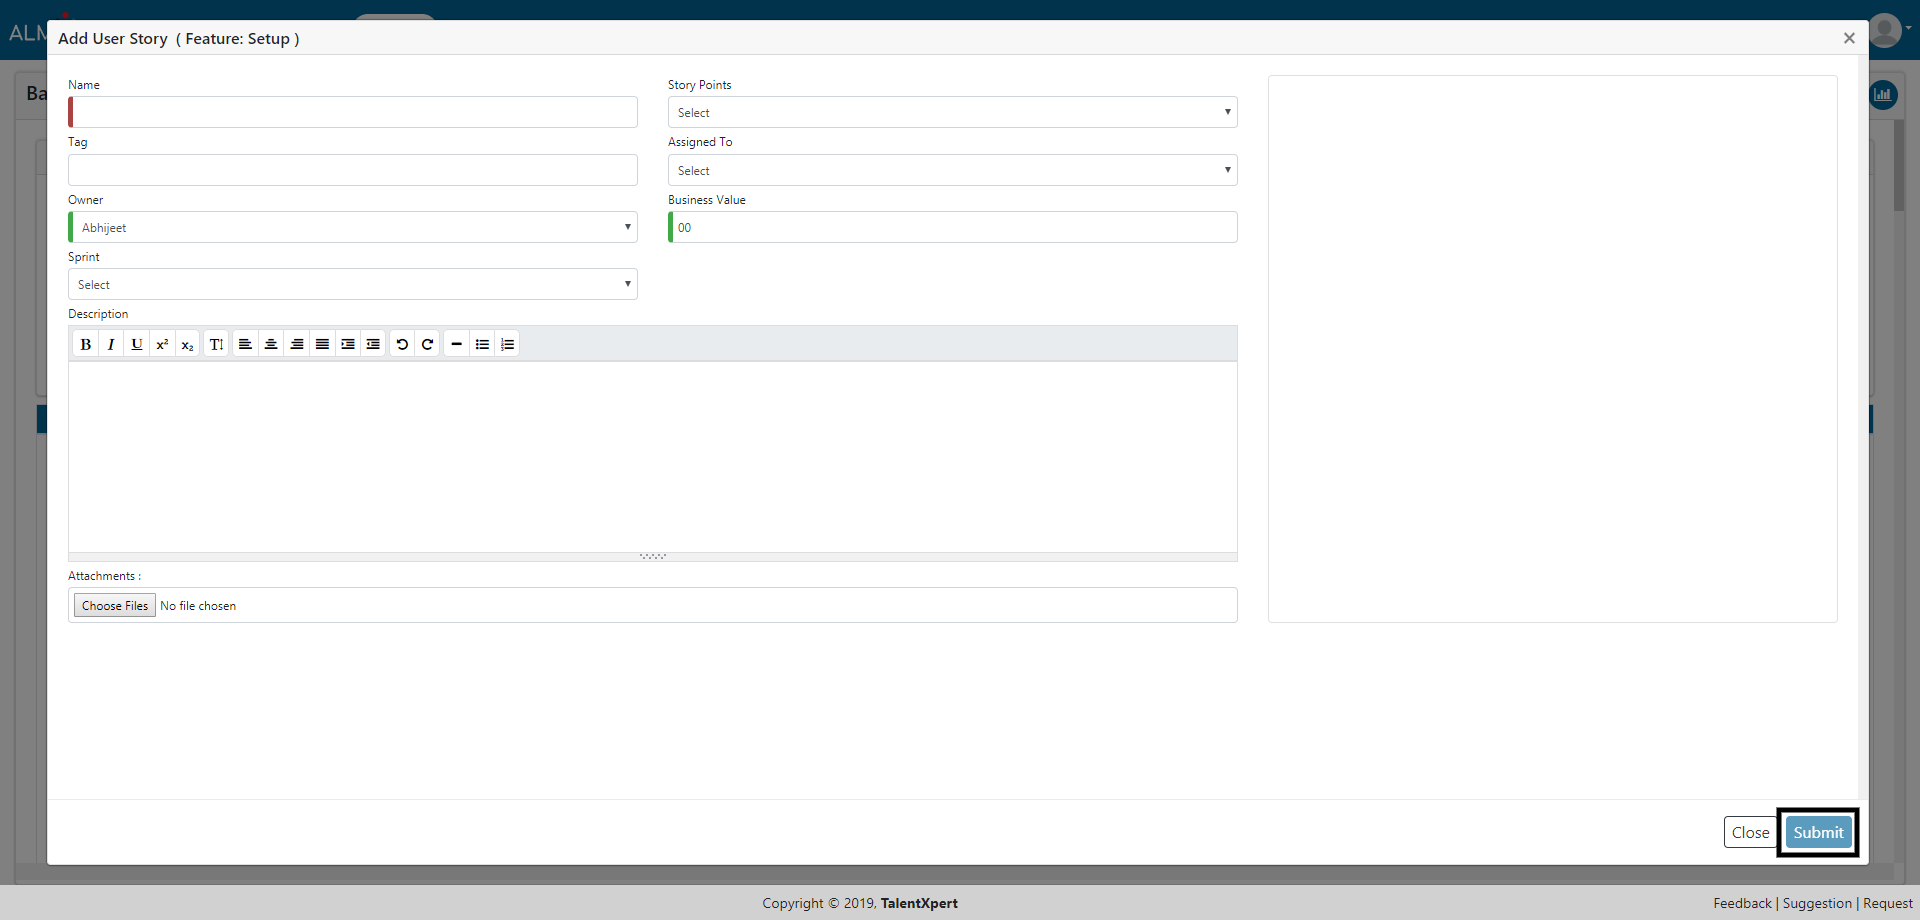Insert a horizontal rule
1920x920 pixels.
(456, 344)
